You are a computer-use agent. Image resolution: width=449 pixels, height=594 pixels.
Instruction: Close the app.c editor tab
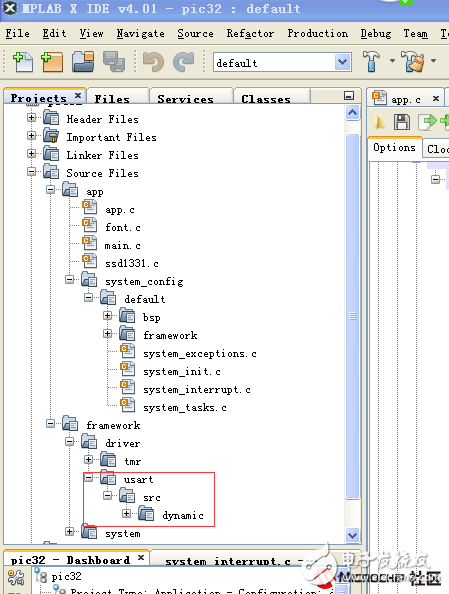click(436, 98)
